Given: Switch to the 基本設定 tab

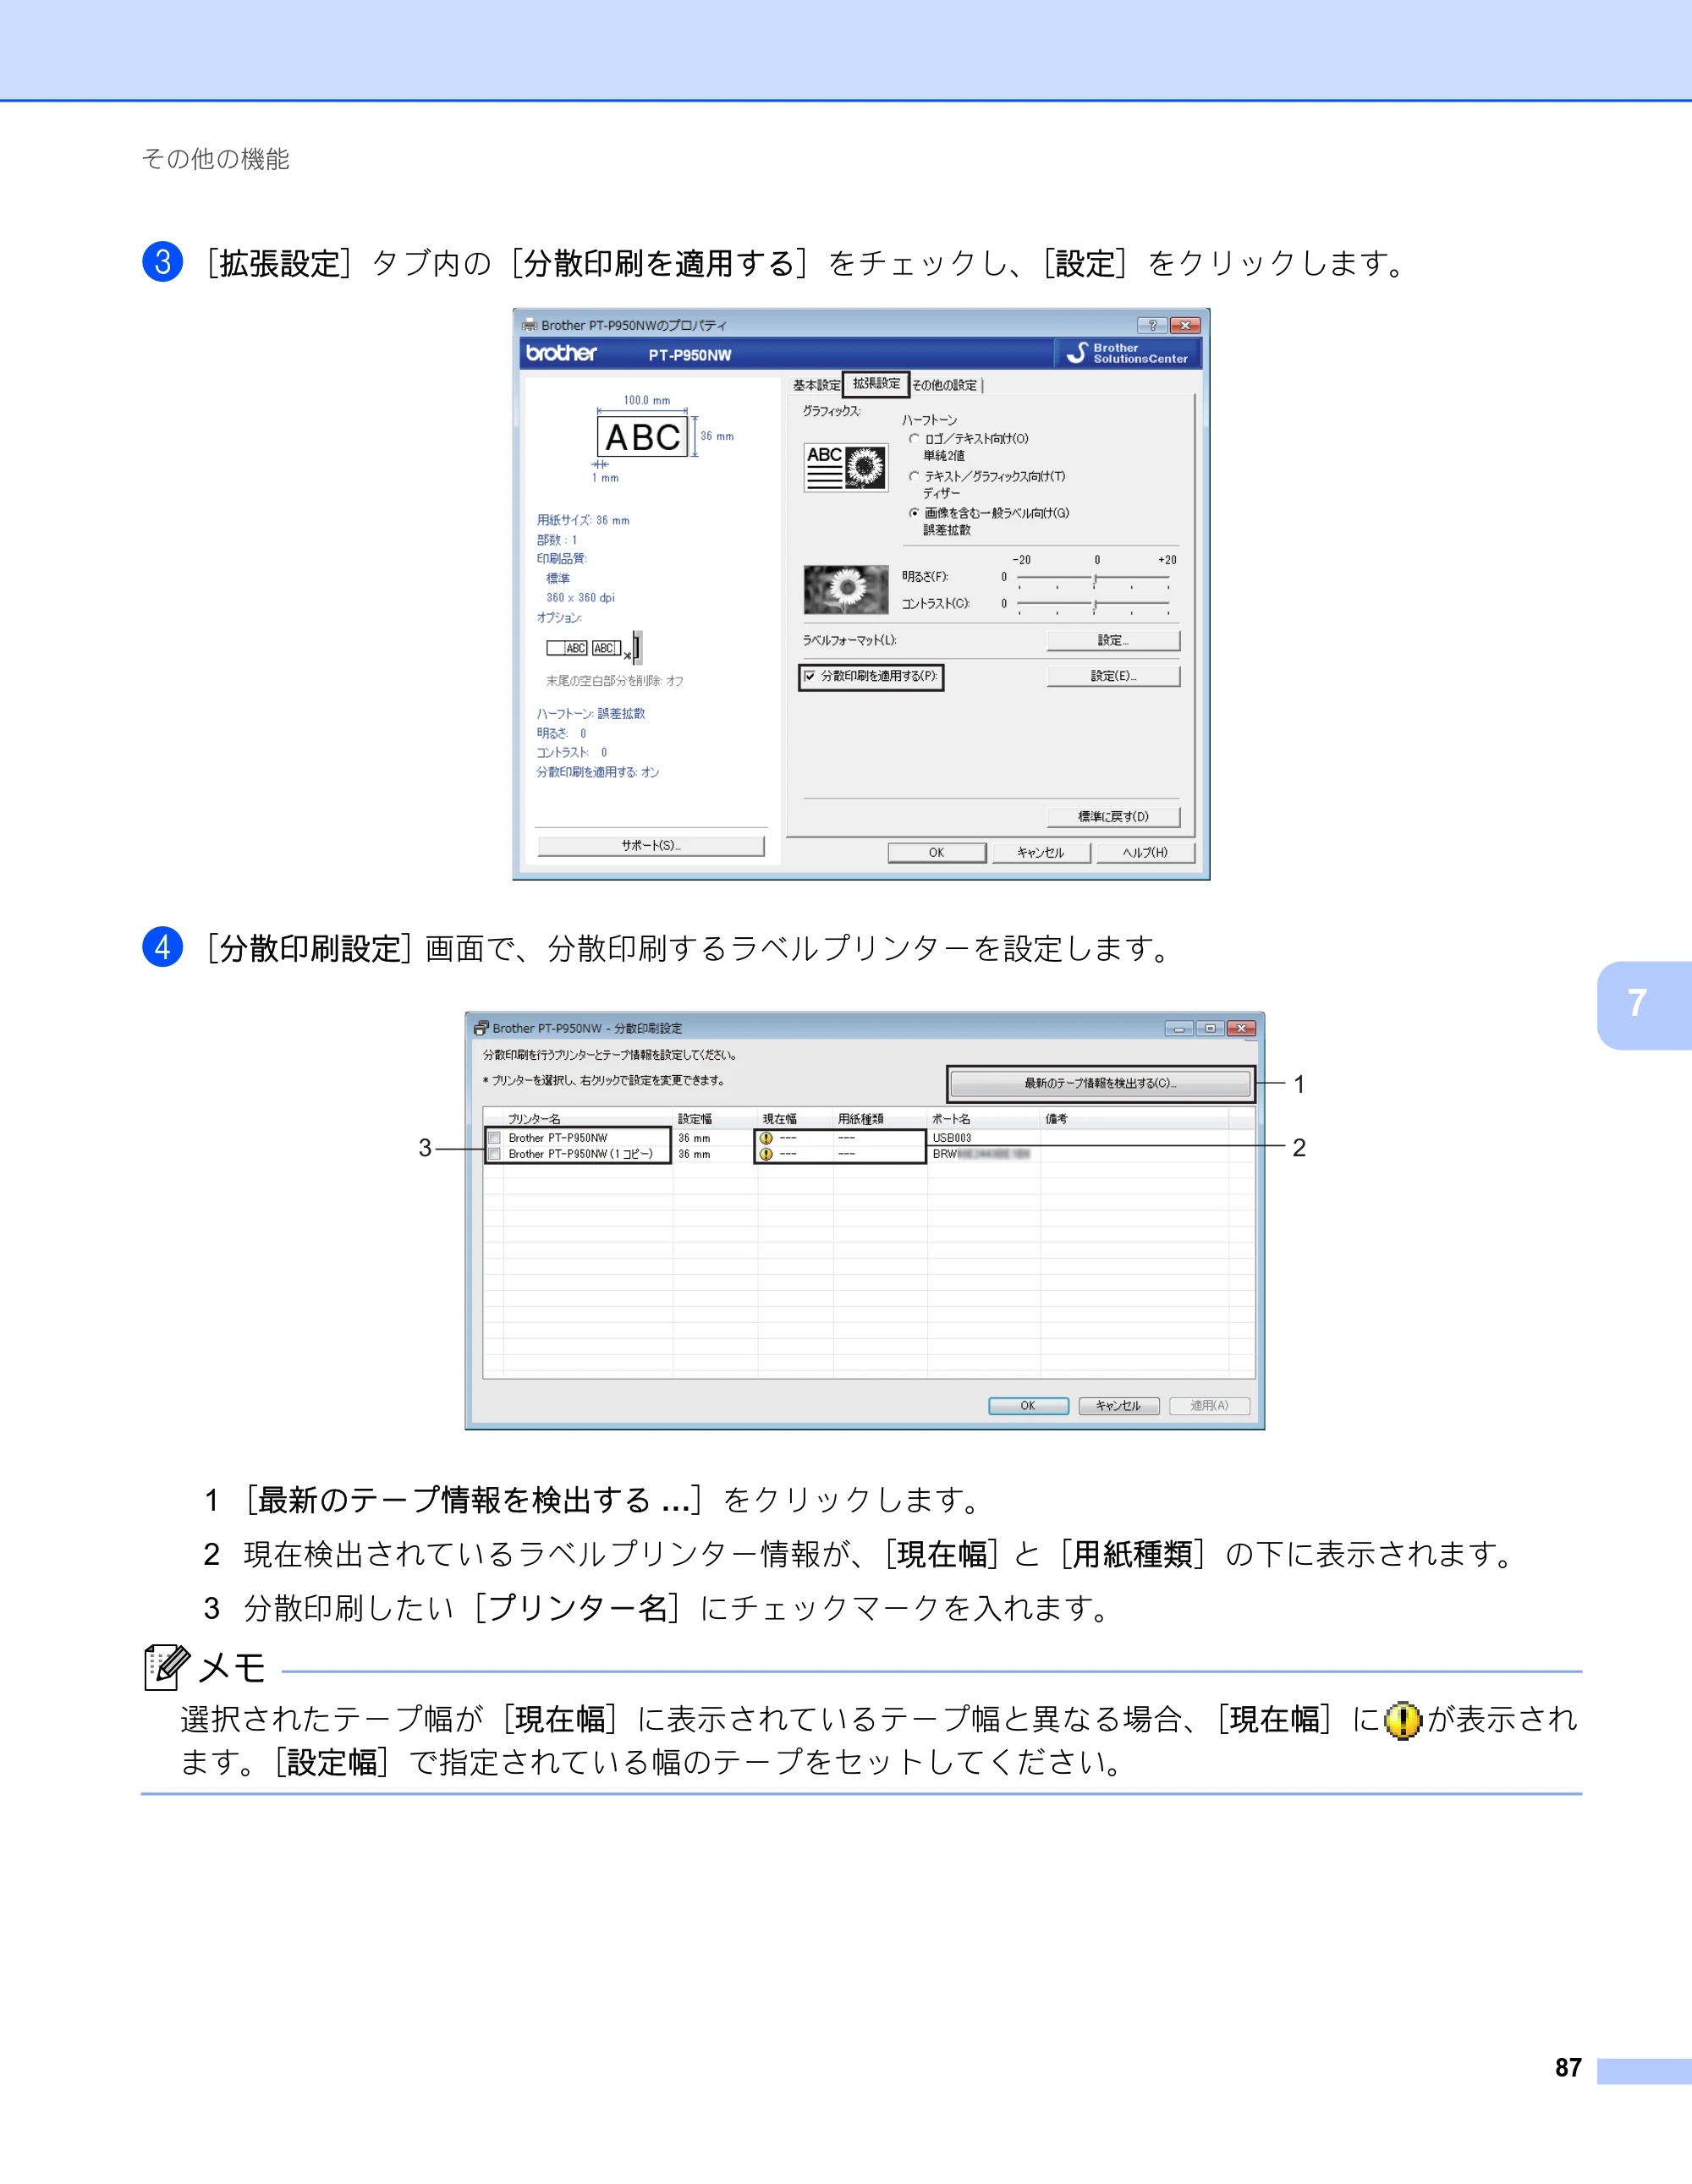Looking at the screenshot, I should point(816,385).
